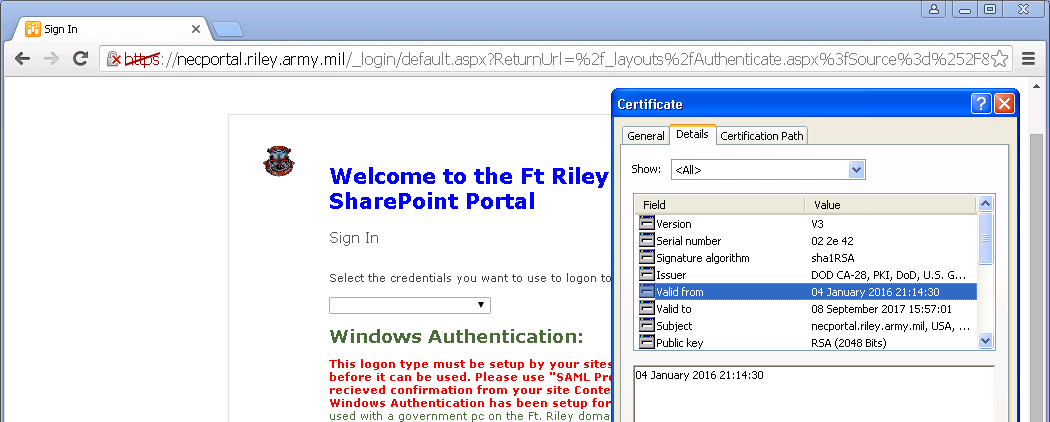Screen dimensions: 1050x422
Task: Click the Version row icon
Action: tap(646, 224)
